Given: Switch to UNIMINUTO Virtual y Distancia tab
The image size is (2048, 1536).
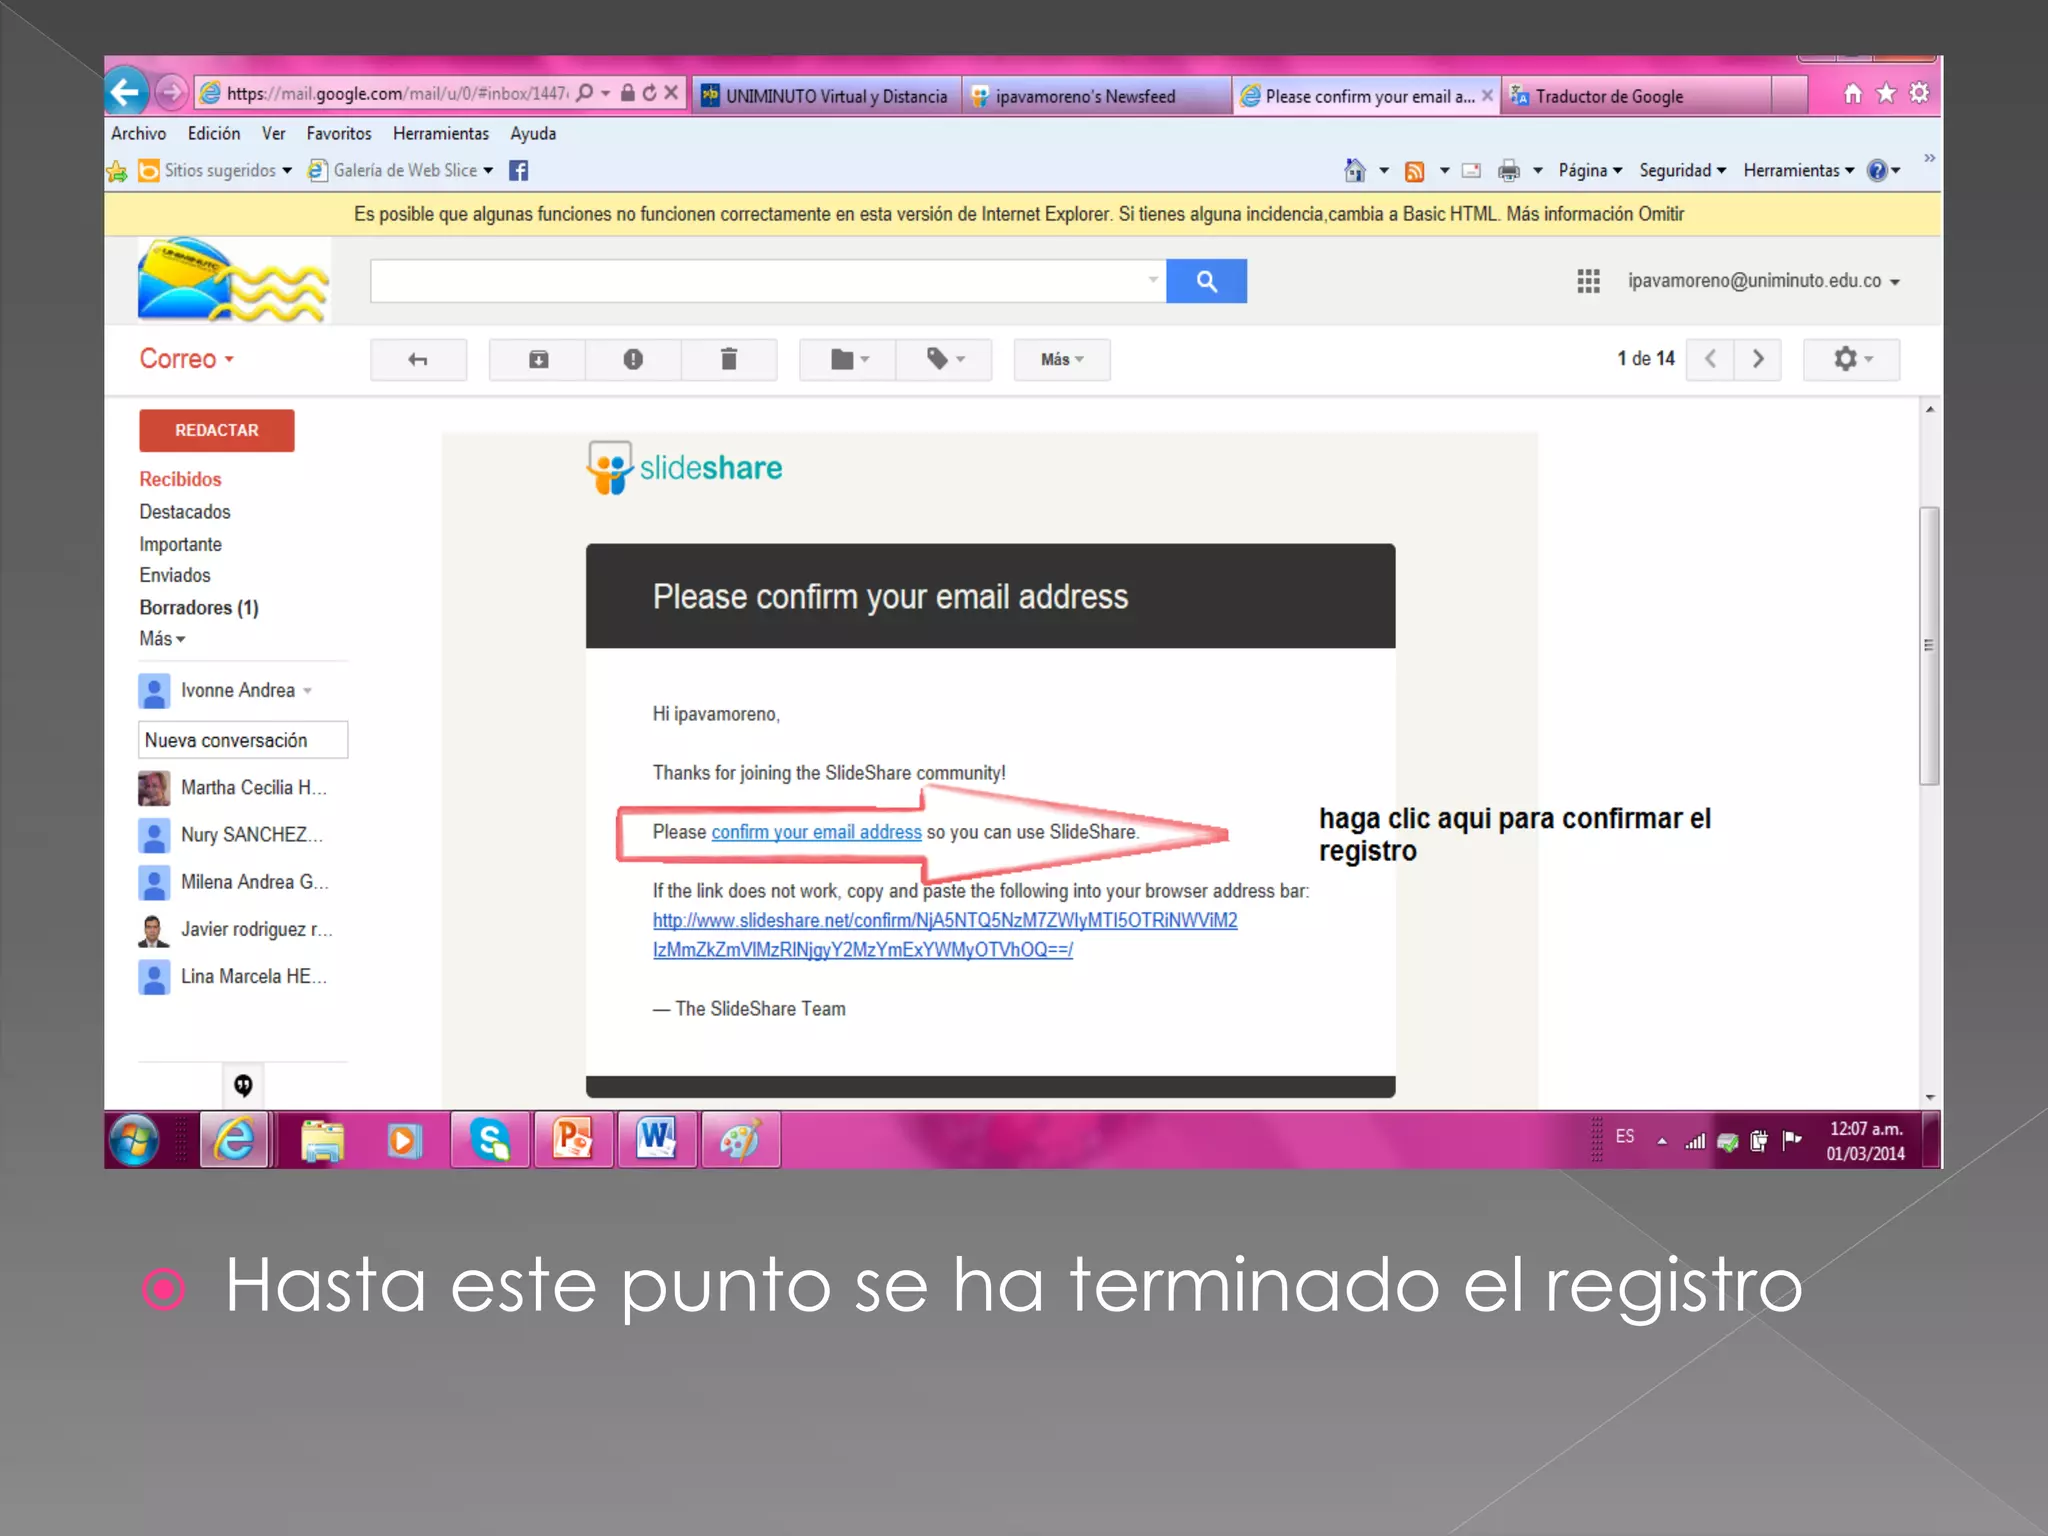Looking at the screenshot, I should (827, 96).
